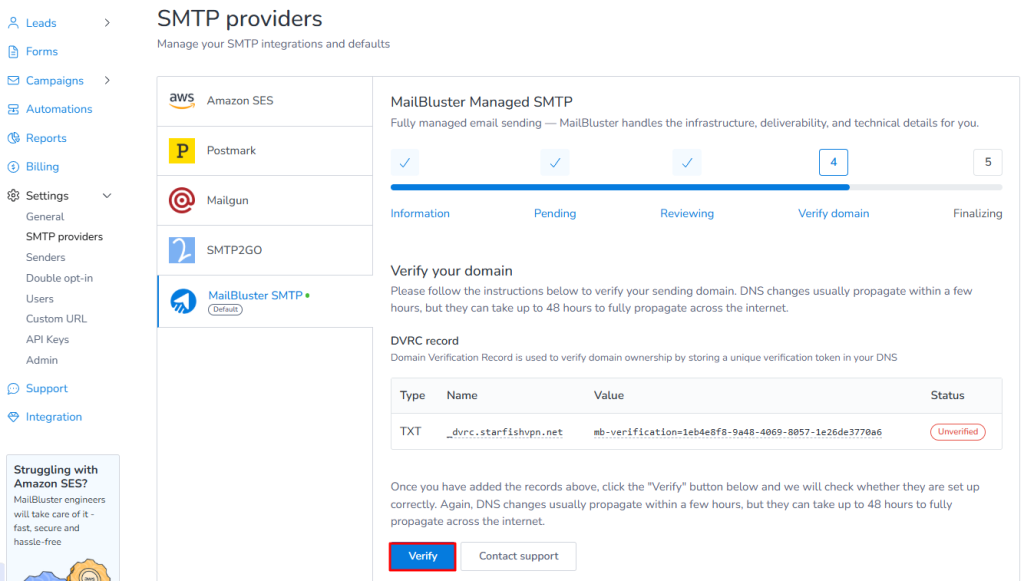This screenshot has height=581, width=1024.
Task: Open API Keys settings
Action: click(x=48, y=339)
